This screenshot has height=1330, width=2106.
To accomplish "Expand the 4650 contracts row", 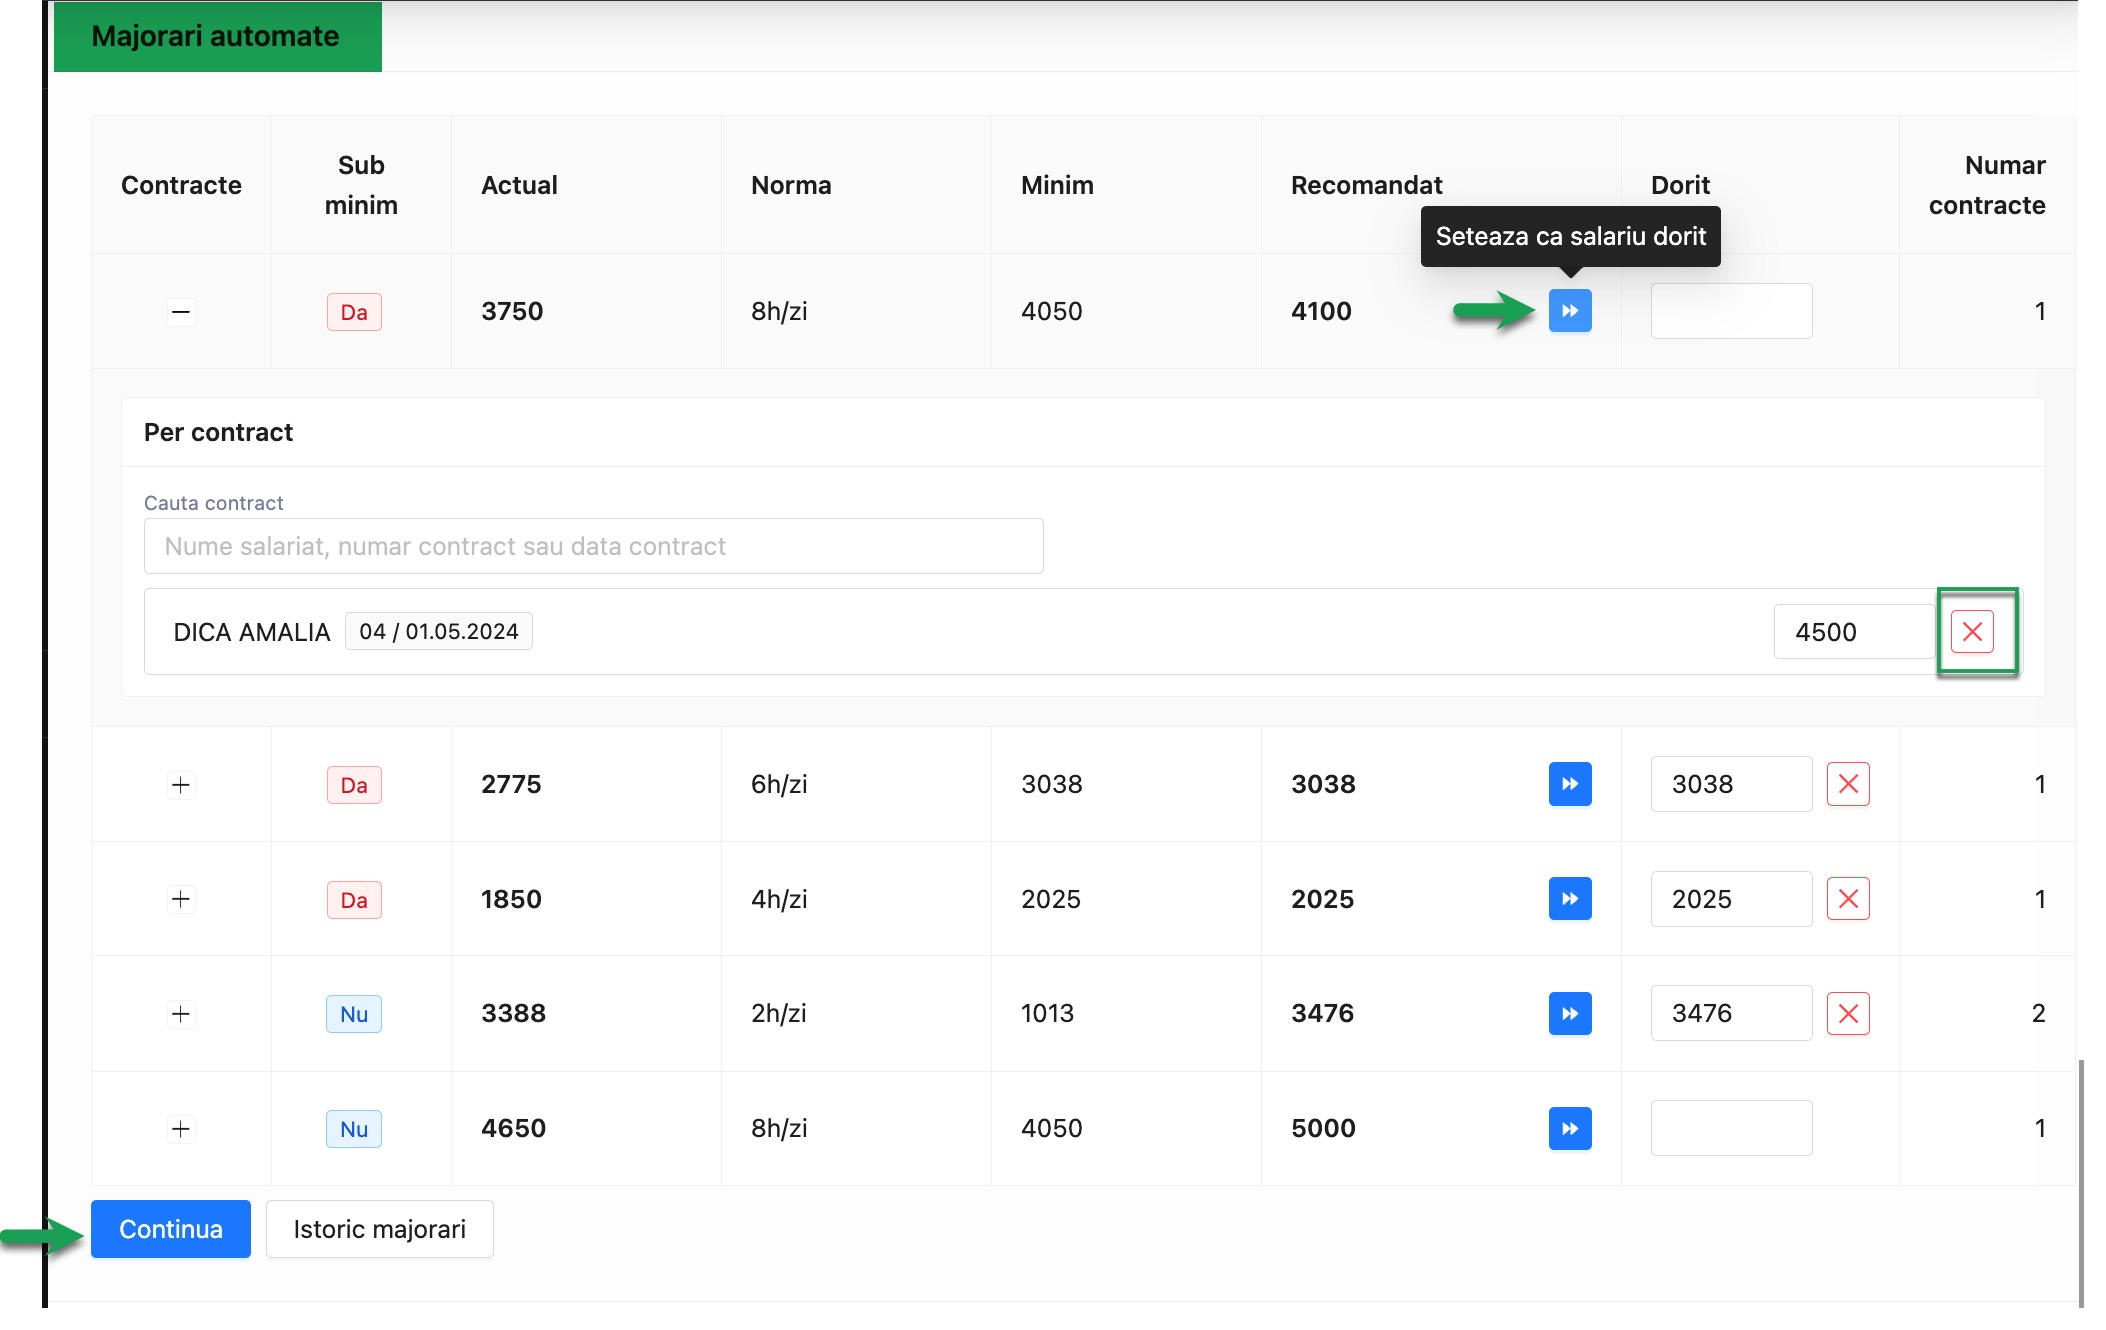I will click(181, 1129).
